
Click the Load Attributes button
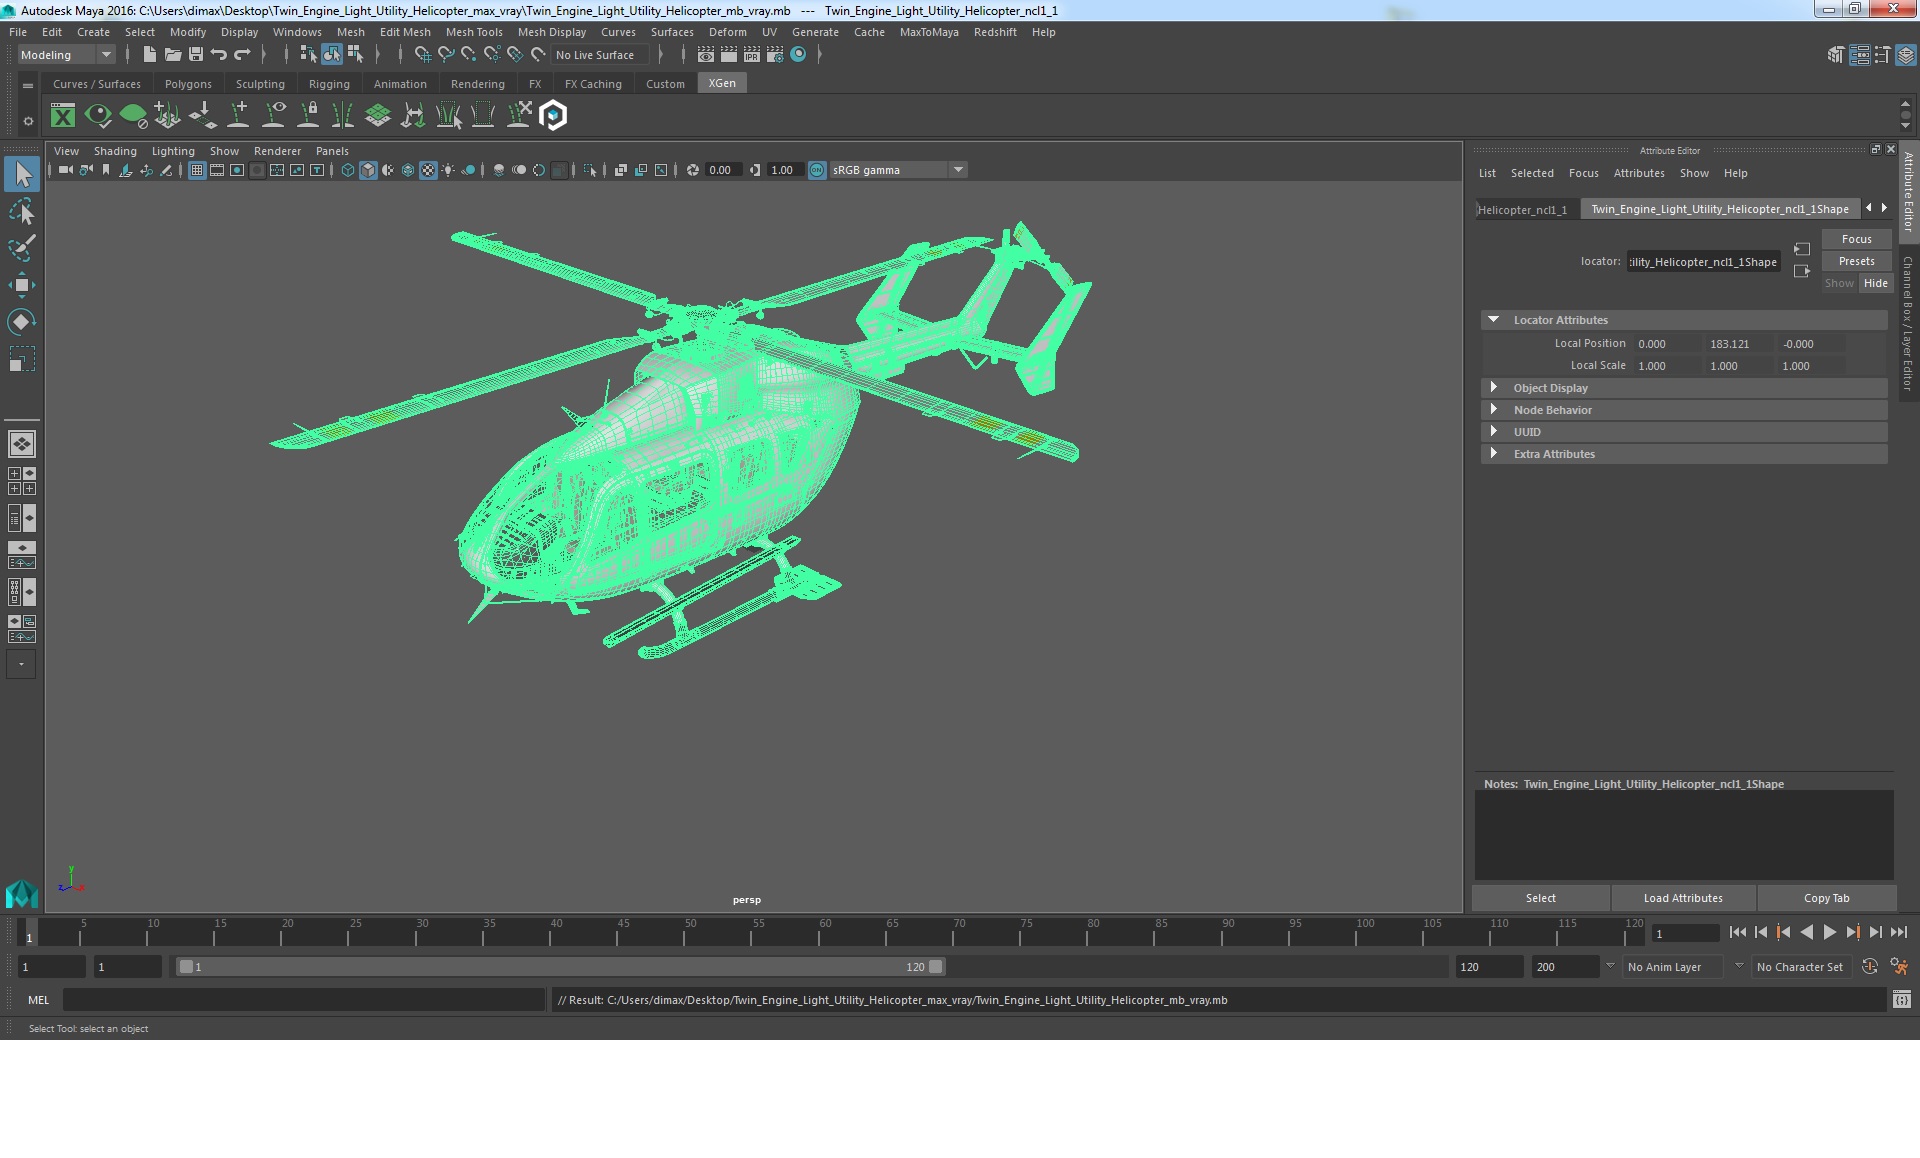1683,898
